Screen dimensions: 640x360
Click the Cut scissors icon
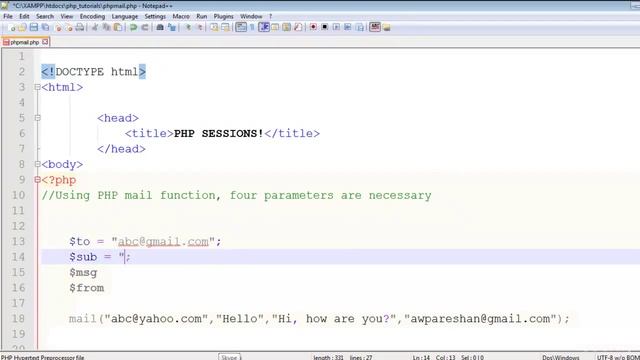click(95, 27)
